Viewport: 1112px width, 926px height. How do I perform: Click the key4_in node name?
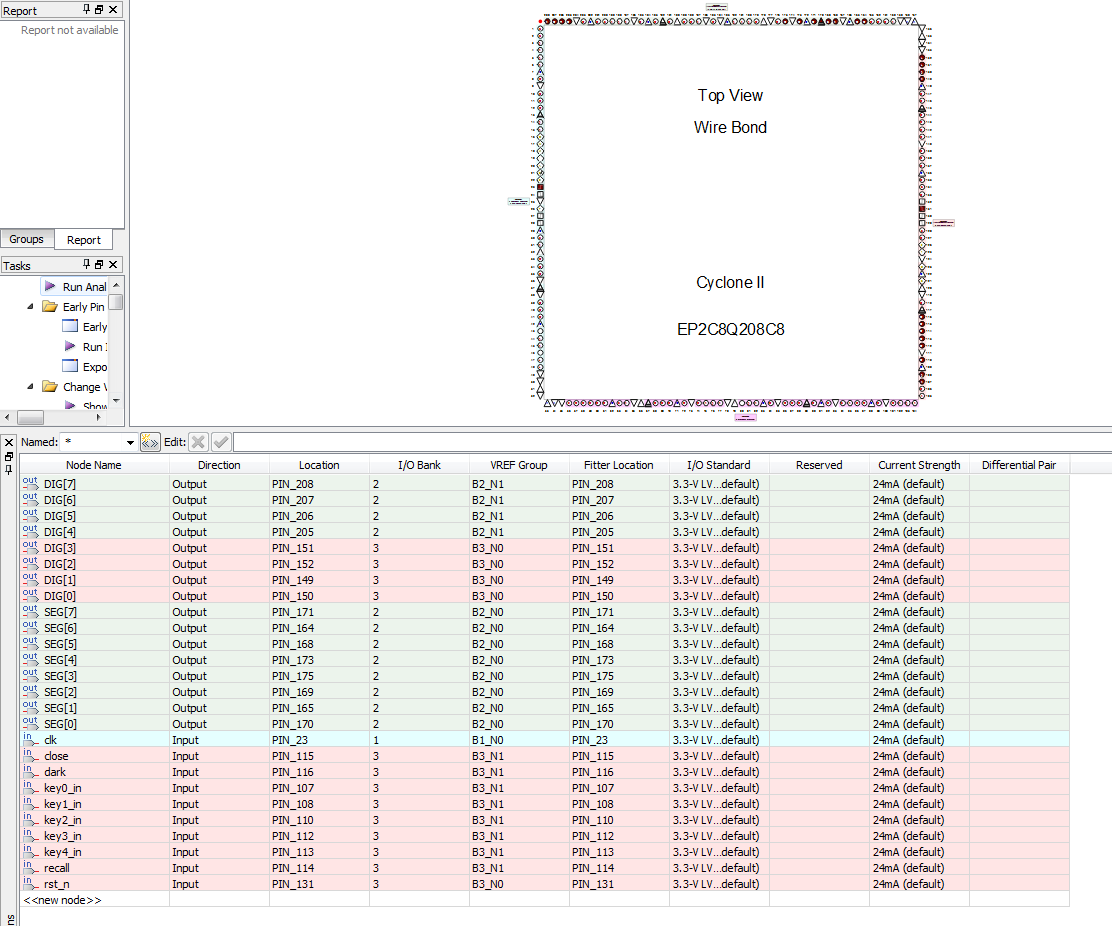[x=62, y=852]
